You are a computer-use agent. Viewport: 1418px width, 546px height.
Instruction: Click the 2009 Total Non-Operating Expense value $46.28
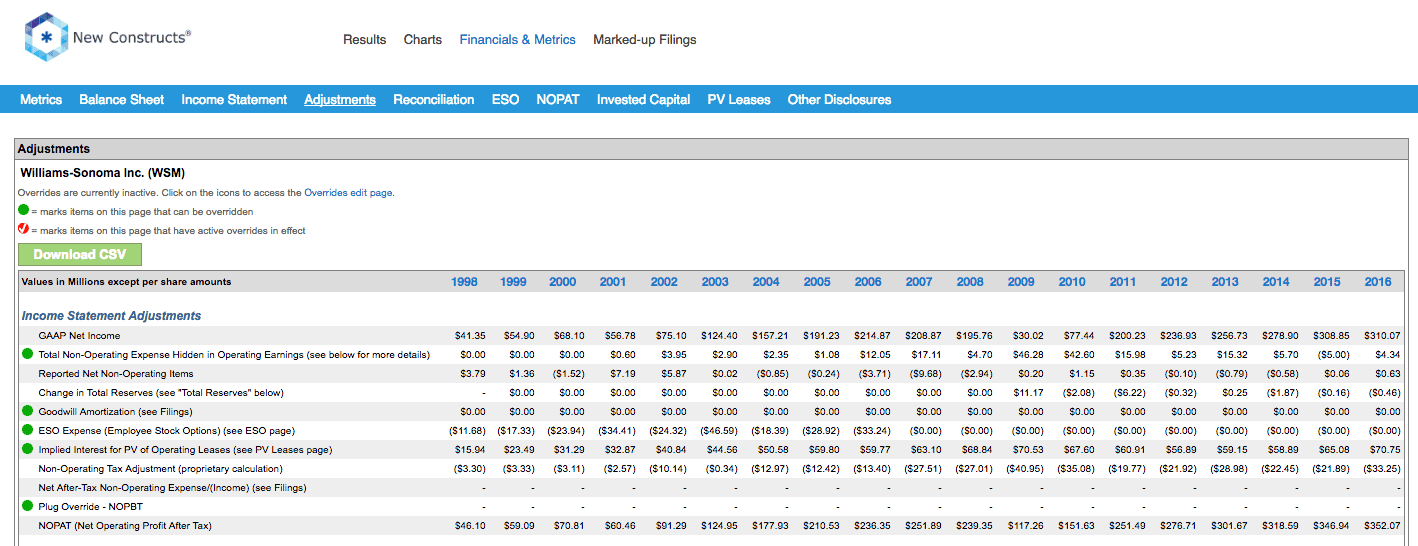(1027, 354)
